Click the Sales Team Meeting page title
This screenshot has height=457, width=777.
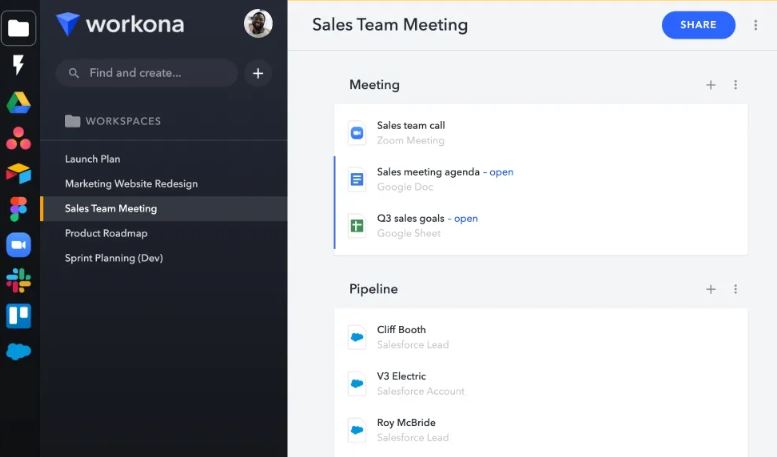tap(390, 25)
